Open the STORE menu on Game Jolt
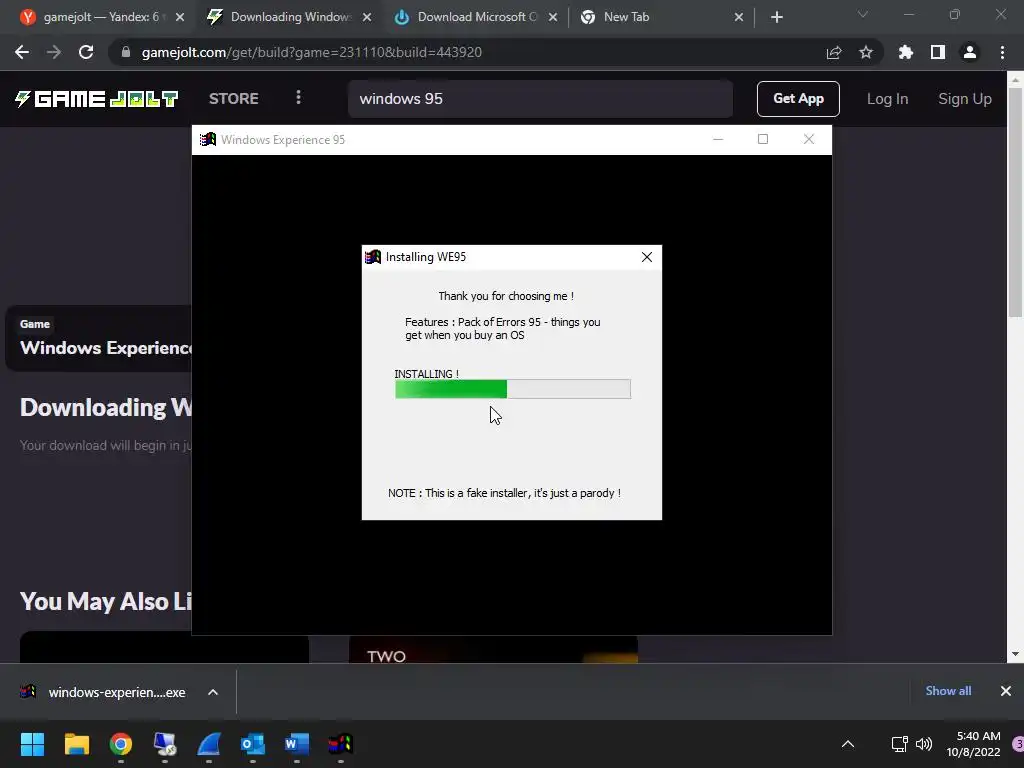 coord(234,99)
